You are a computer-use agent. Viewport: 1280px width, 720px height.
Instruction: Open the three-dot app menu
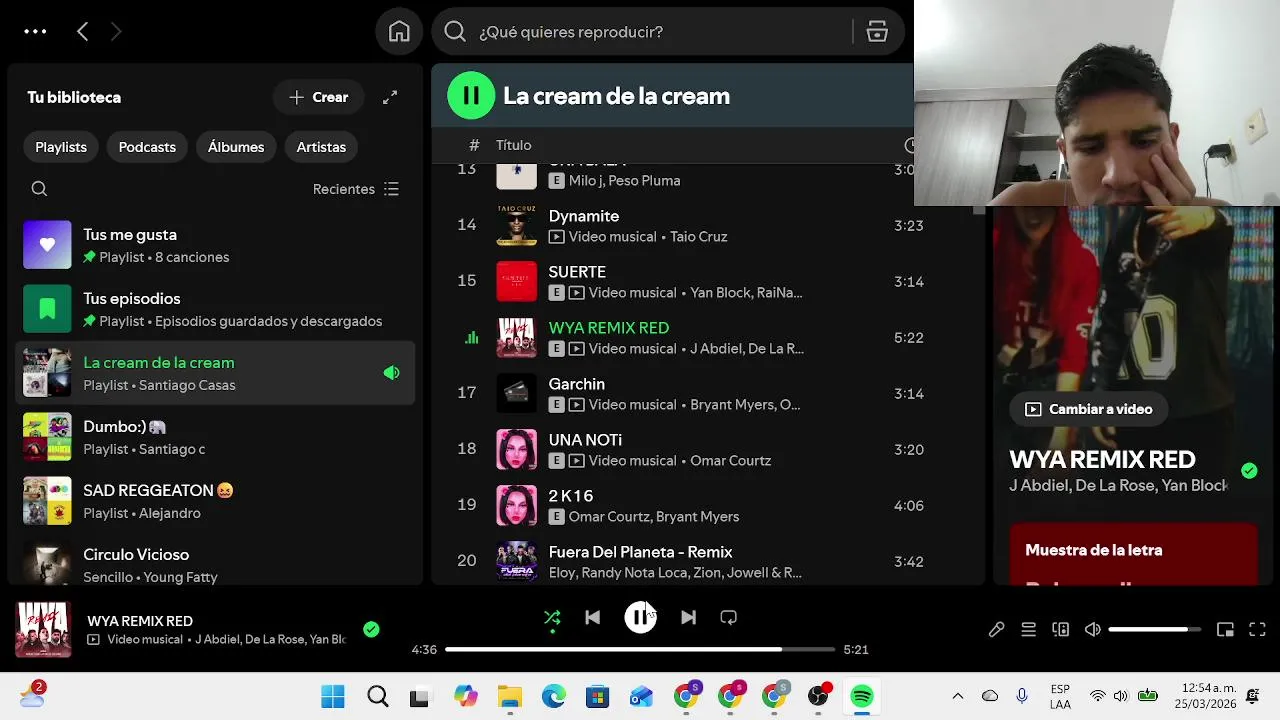(x=35, y=32)
